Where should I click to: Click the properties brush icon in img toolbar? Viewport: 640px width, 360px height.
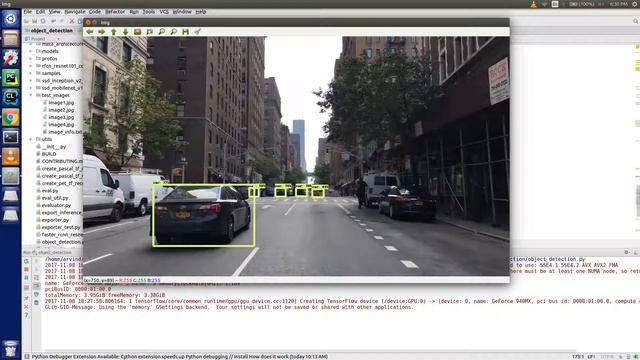pyautogui.click(x=198, y=31)
